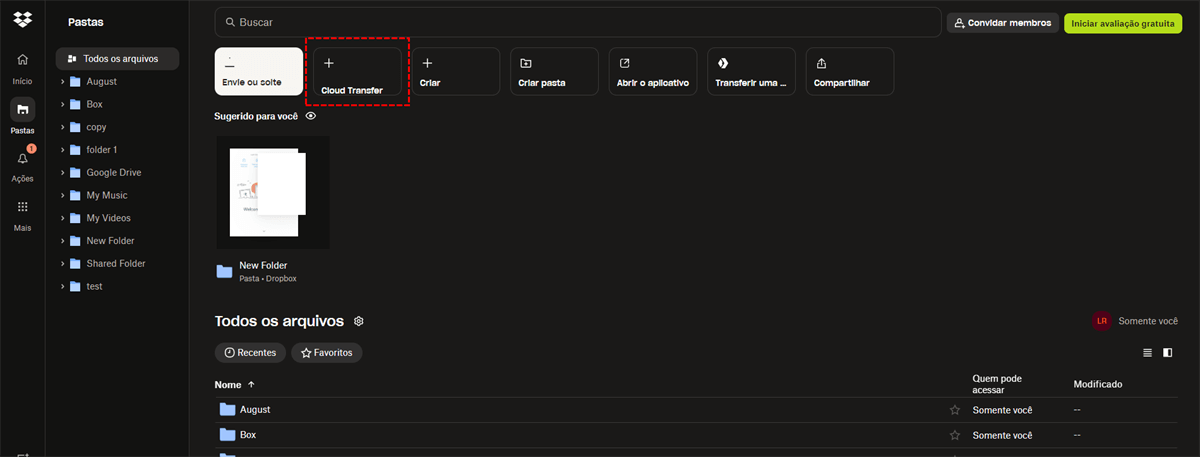1200x457 pixels.
Task: Open the Ações notifications bell
Action: coord(22,159)
